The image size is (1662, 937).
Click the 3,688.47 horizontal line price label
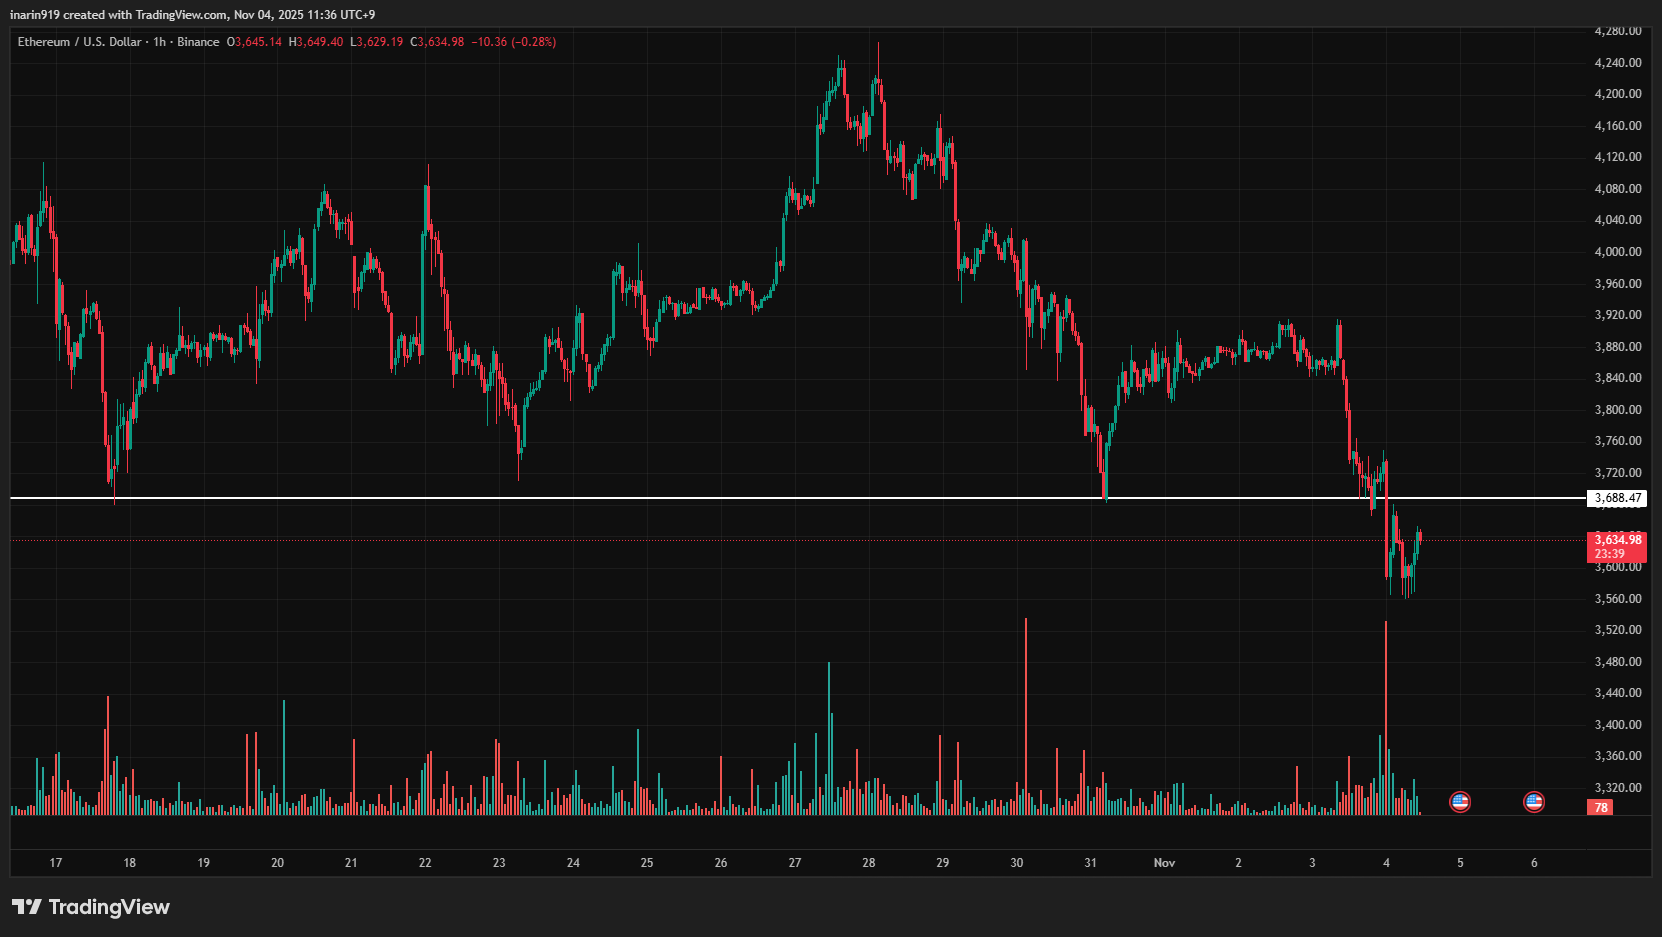click(x=1617, y=498)
